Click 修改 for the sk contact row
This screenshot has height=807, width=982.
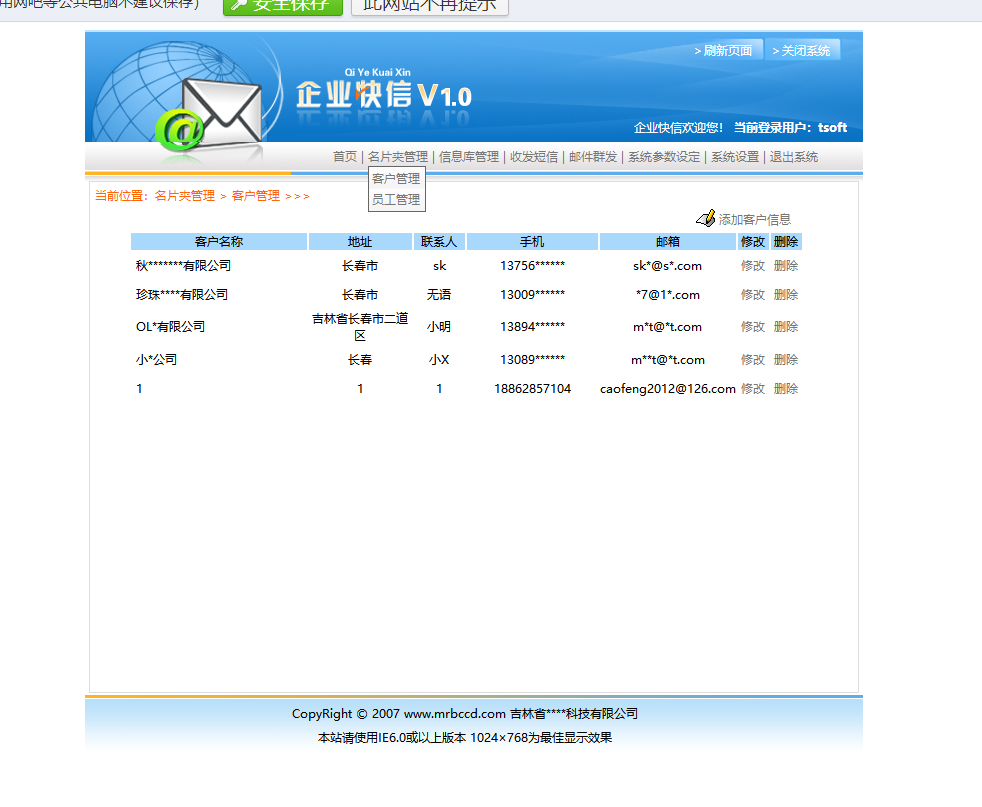753,265
